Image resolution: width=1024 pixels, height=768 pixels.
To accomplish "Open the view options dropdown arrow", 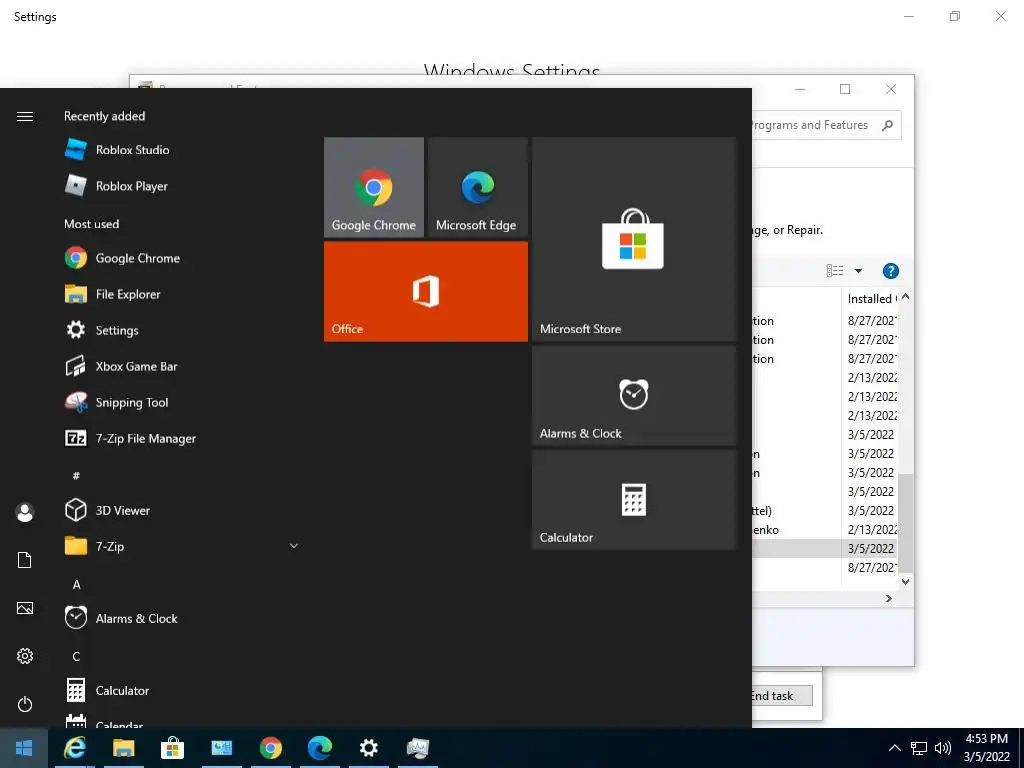I will [859, 271].
